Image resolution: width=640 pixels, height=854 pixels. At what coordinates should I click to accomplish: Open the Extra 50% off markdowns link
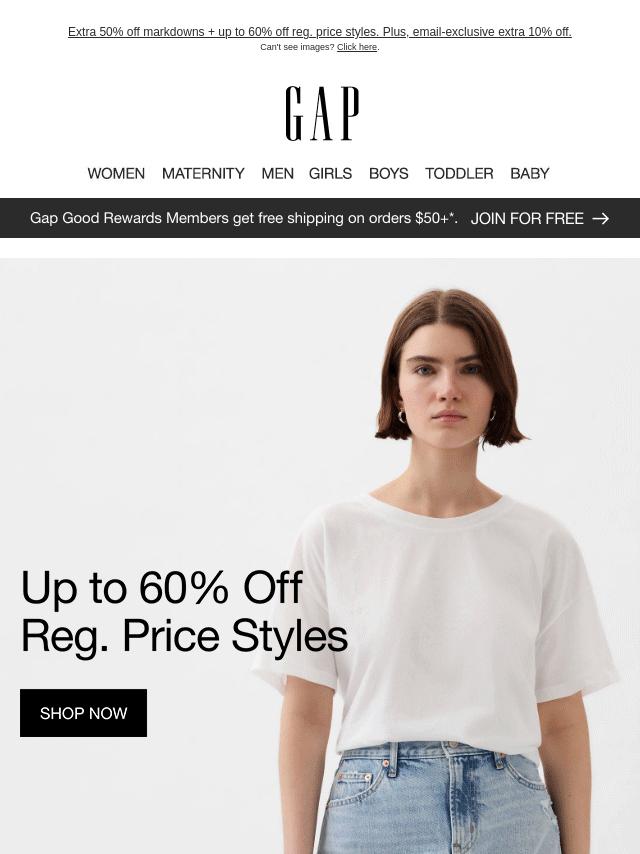[320, 32]
